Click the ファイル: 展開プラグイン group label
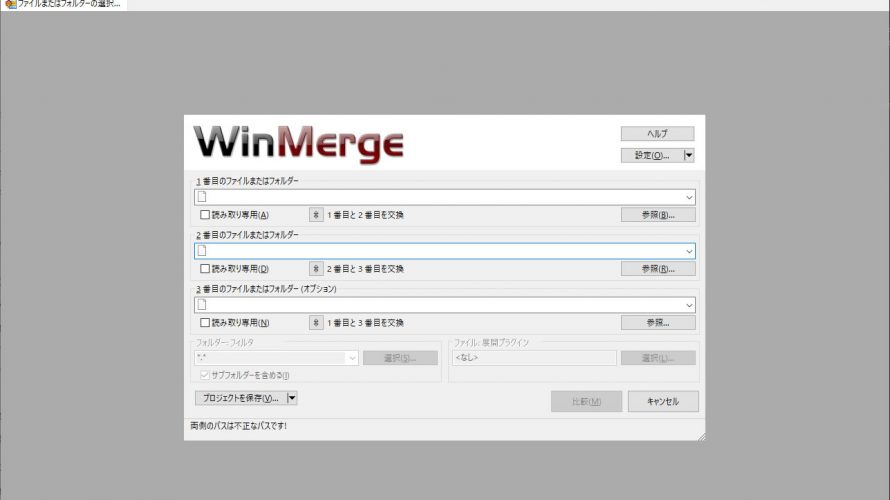Screen dimensions: 890x500 (x=491, y=343)
